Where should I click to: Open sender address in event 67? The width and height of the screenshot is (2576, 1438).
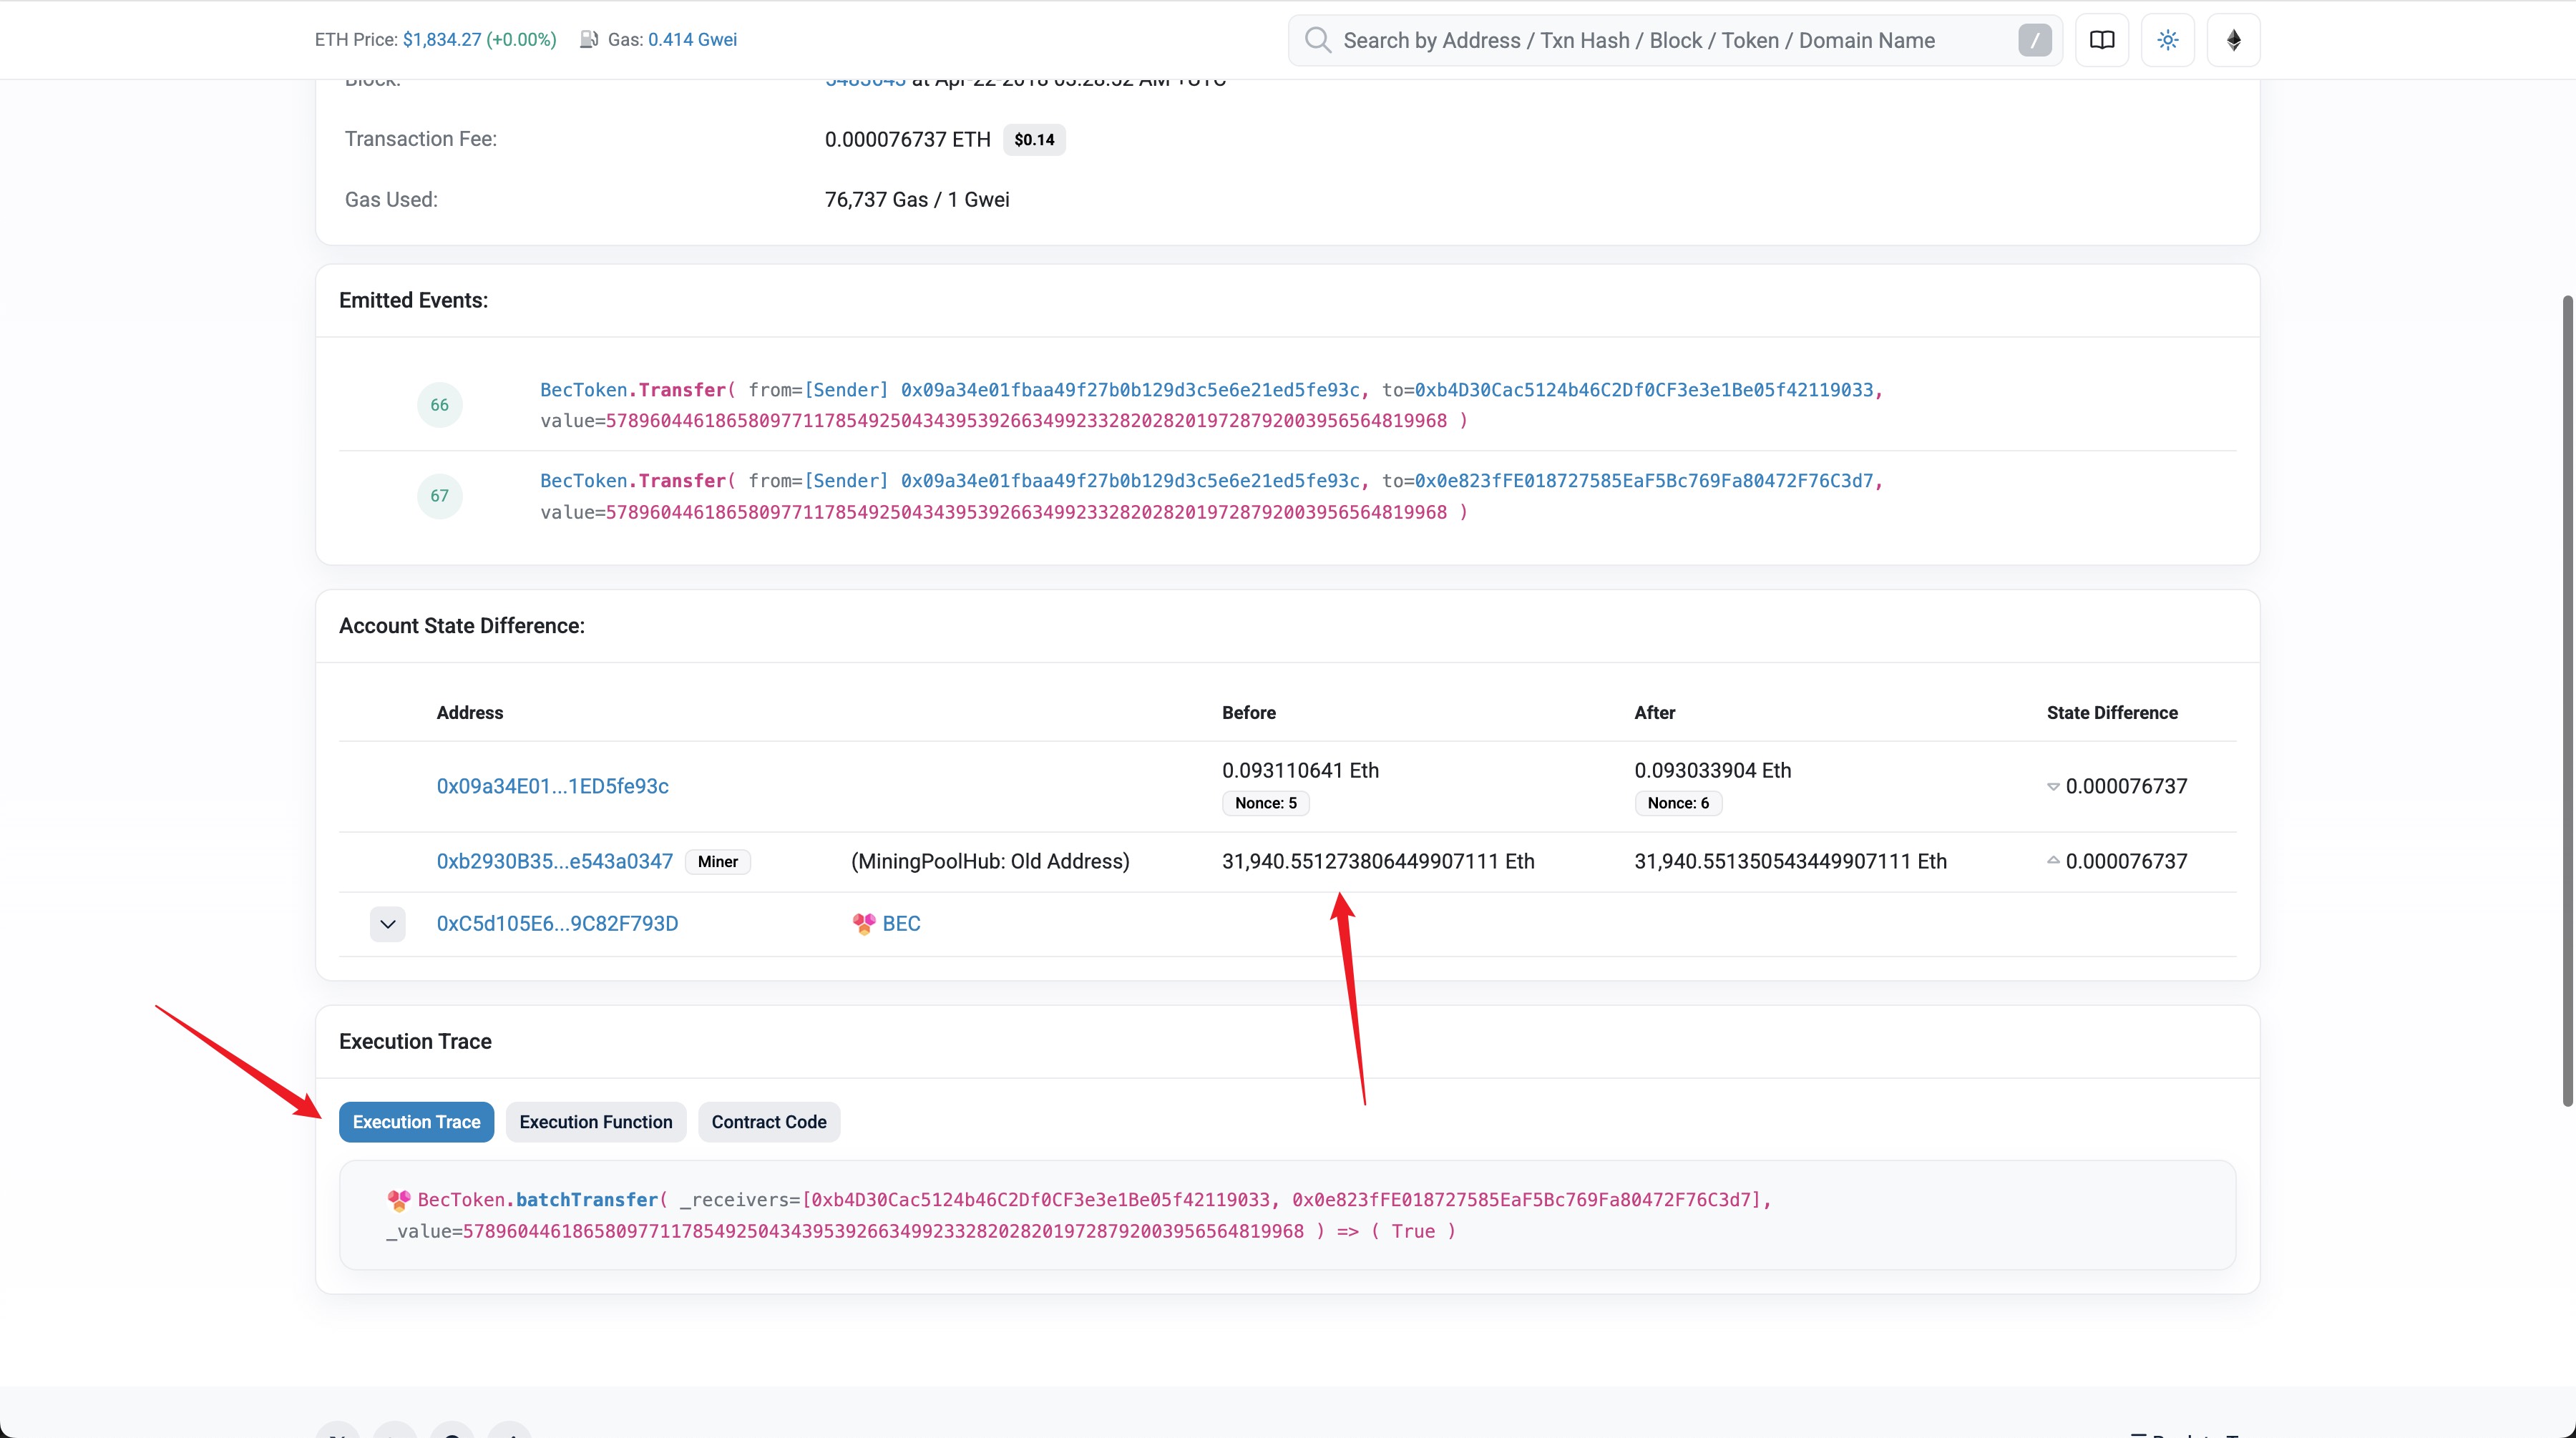coord(1130,481)
